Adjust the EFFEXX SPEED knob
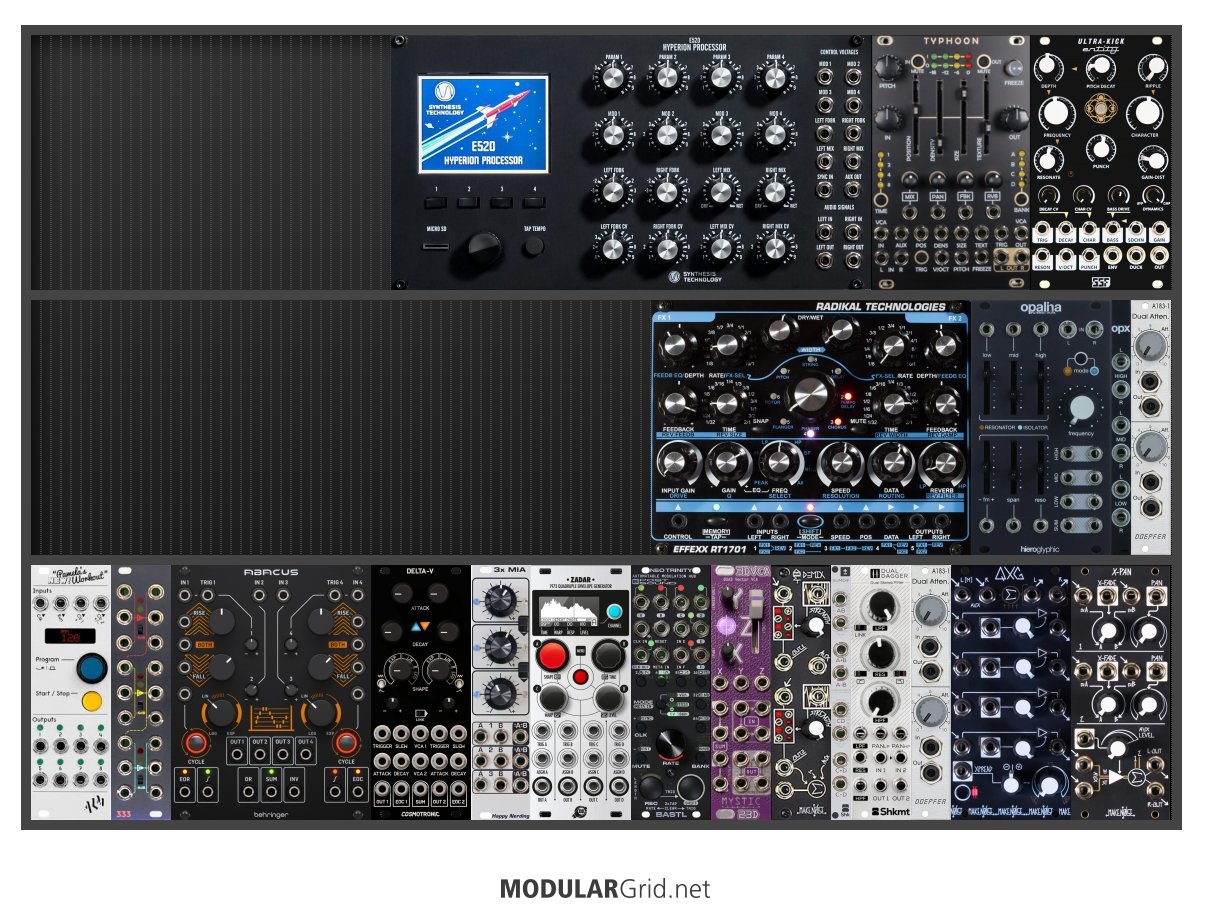Screen dimensions: 1212x910 [x=840, y=464]
